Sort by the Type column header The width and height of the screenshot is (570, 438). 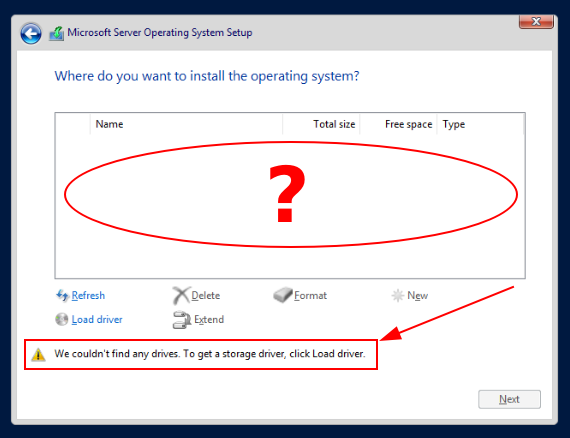[480, 124]
